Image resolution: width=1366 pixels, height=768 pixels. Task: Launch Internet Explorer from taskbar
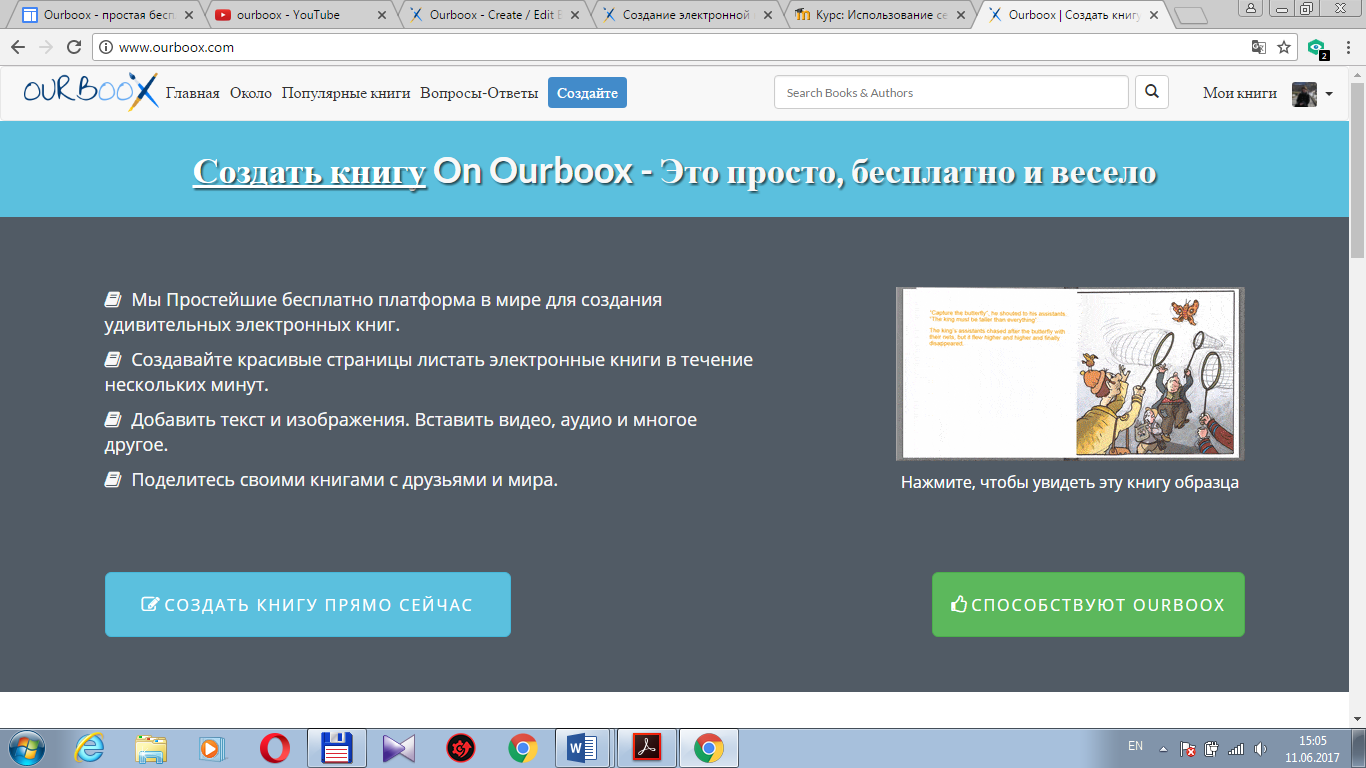point(90,748)
